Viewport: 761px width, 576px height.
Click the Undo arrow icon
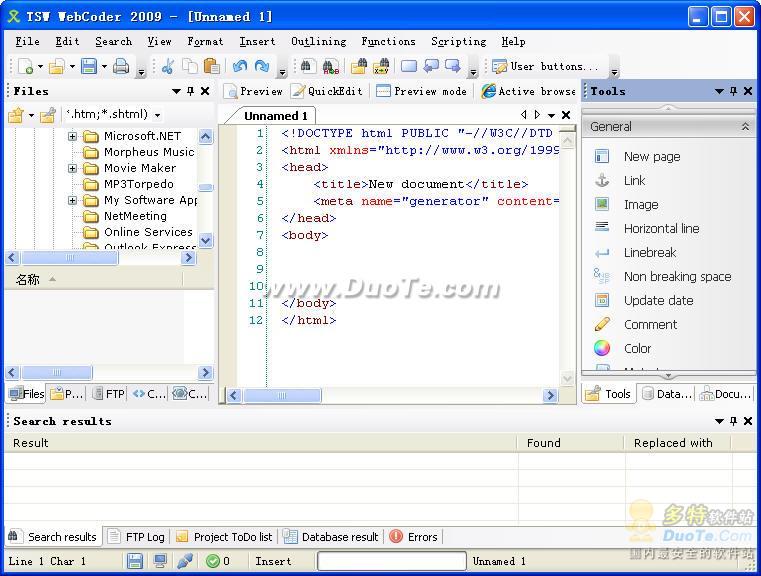[x=240, y=66]
